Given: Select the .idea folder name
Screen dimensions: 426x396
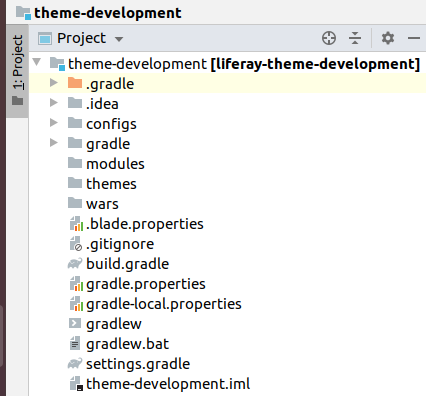Looking at the screenshot, I should (x=102, y=104).
